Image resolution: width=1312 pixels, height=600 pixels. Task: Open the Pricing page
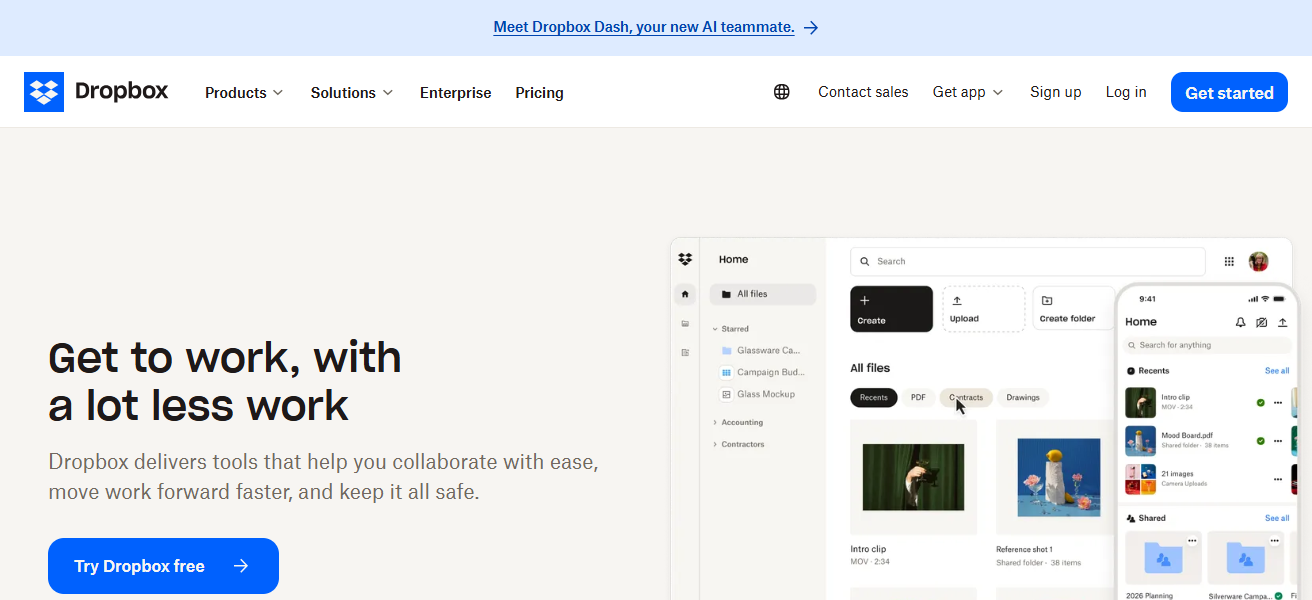[539, 92]
